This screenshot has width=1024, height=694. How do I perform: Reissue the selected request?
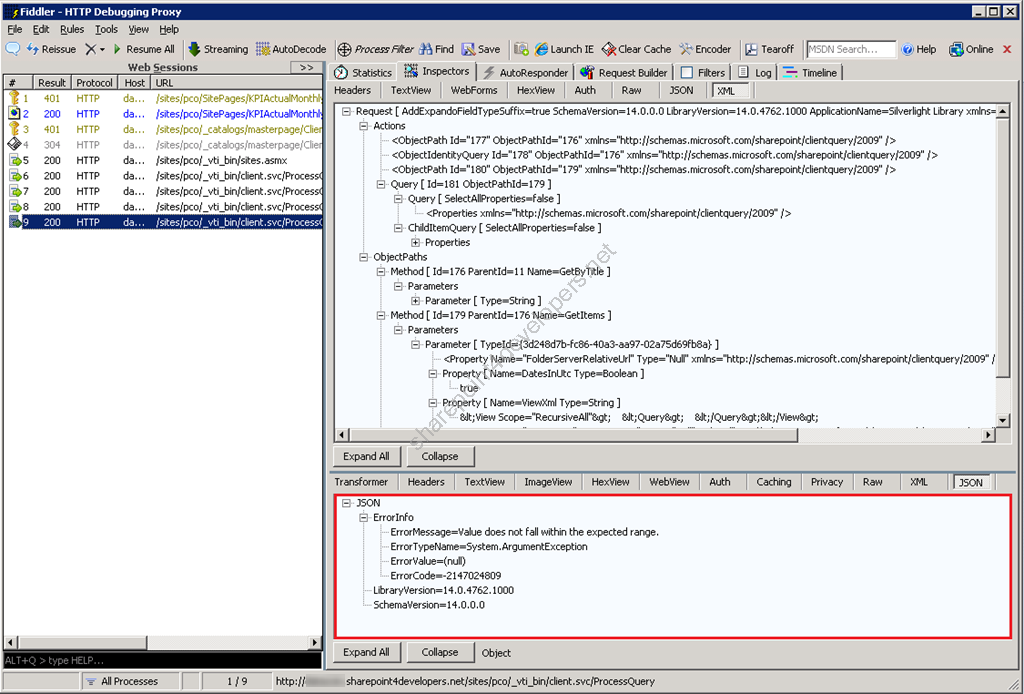point(52,49)
